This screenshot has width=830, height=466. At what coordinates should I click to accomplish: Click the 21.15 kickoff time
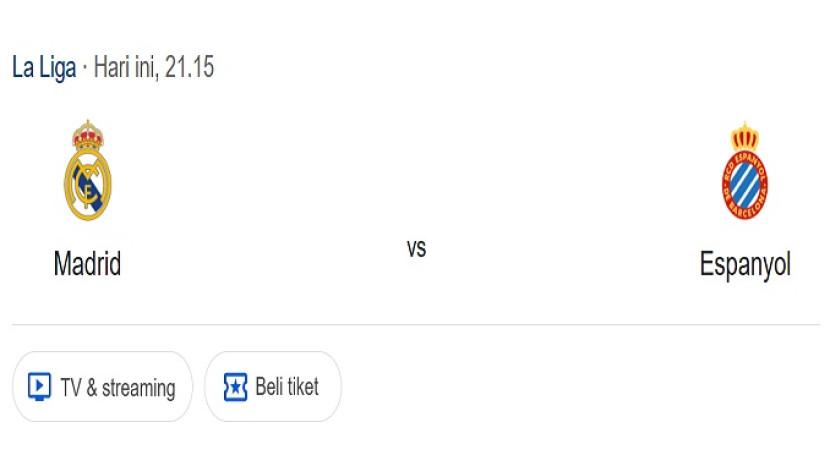click(190, 68)
